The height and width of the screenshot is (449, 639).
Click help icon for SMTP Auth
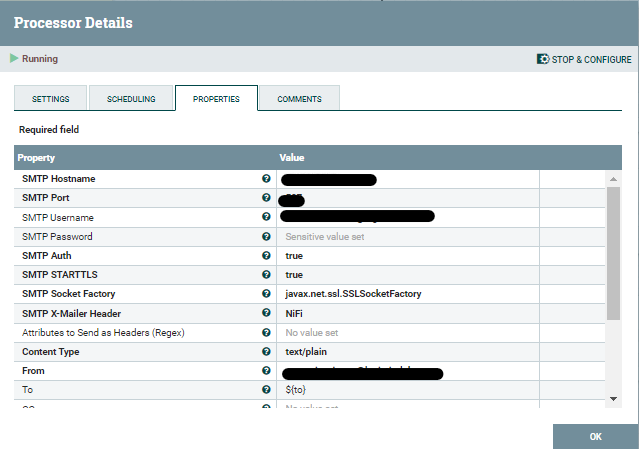tap(266, 255)
